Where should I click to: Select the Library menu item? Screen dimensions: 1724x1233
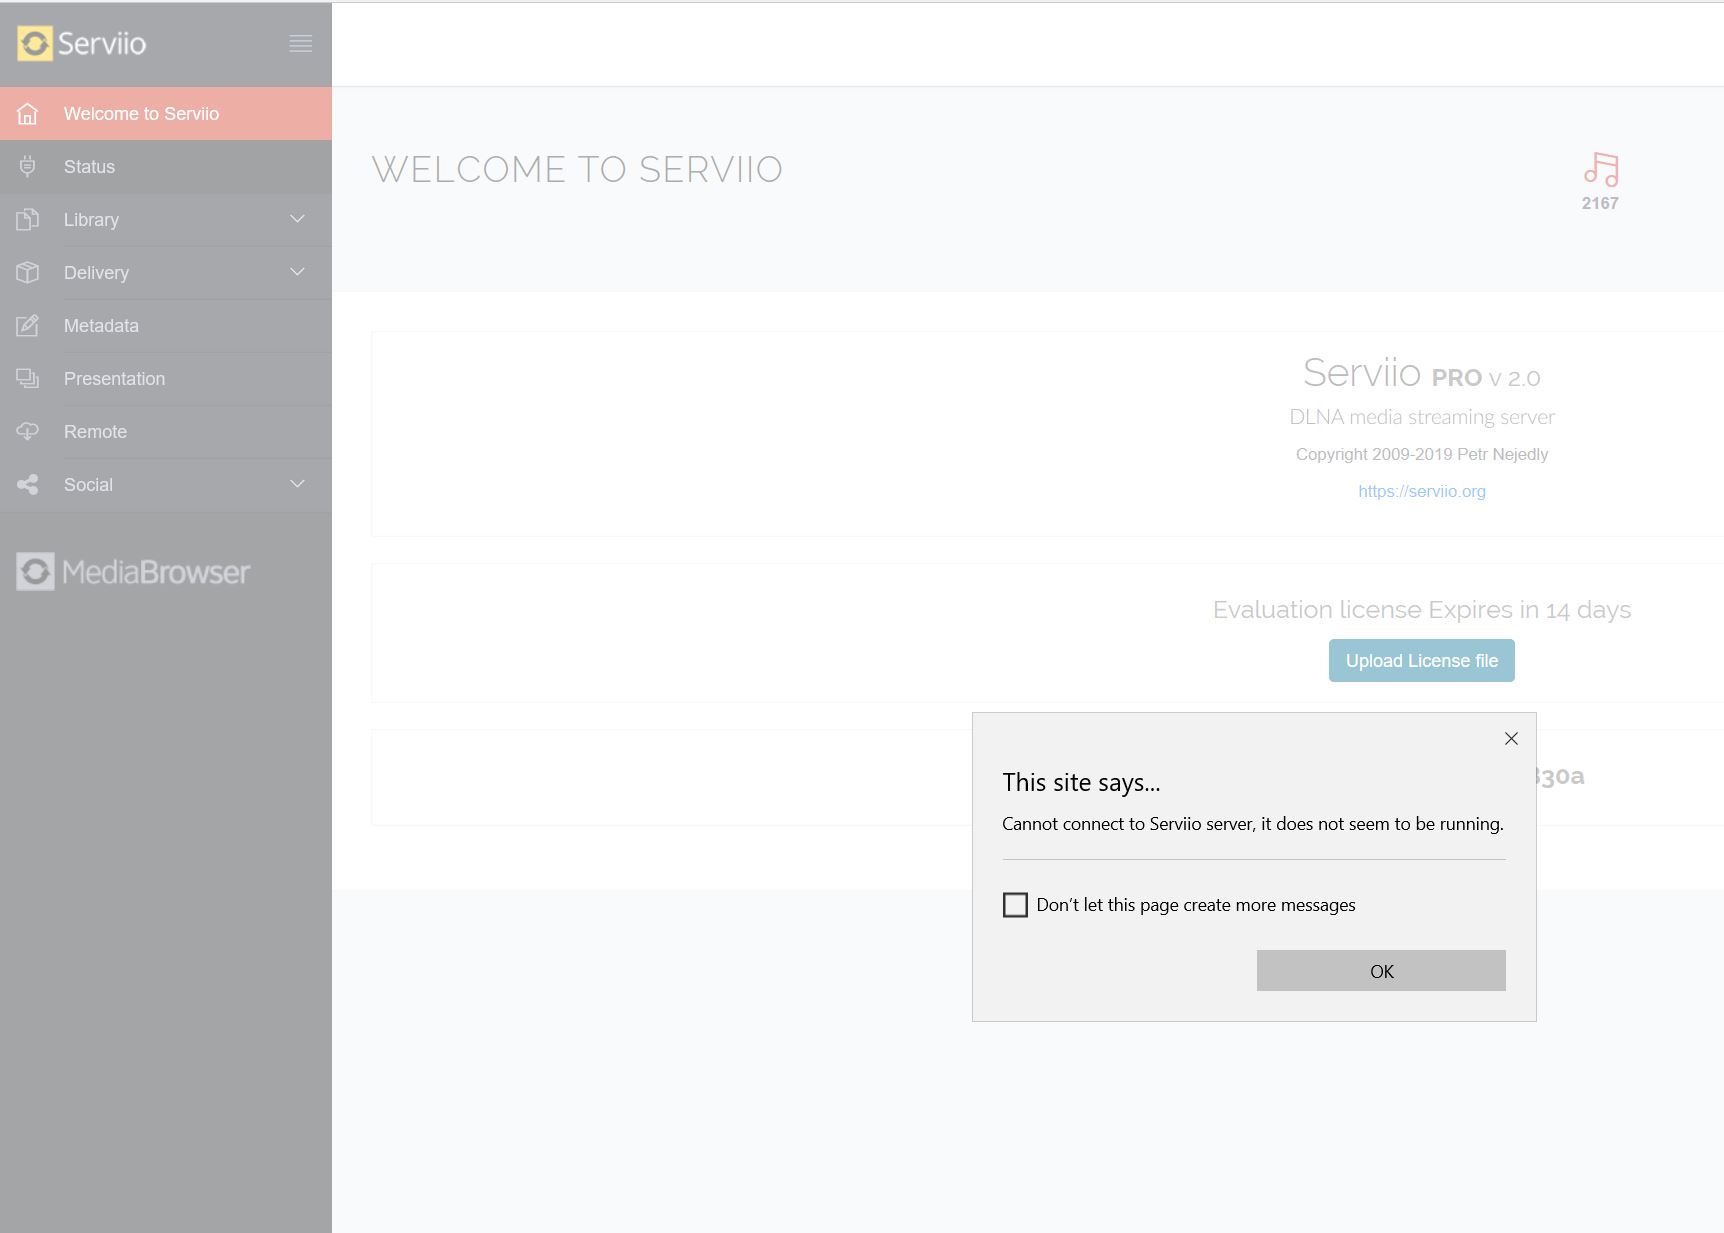[x=166, y=220]
